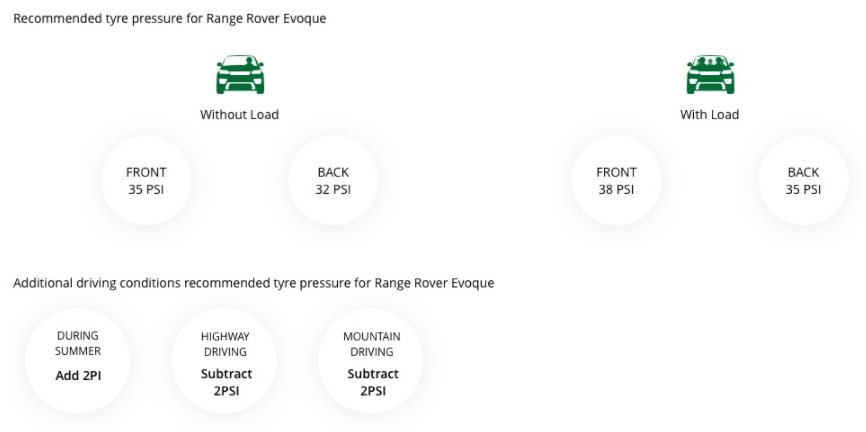Click the 'MOUNTAIN DRIVING' label text
The image size is (866, 432).
[372, 344]
